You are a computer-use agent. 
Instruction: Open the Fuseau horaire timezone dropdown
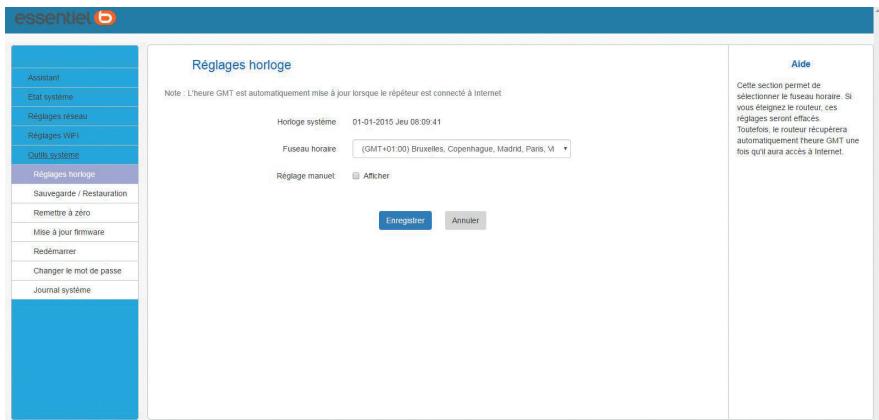462,149
